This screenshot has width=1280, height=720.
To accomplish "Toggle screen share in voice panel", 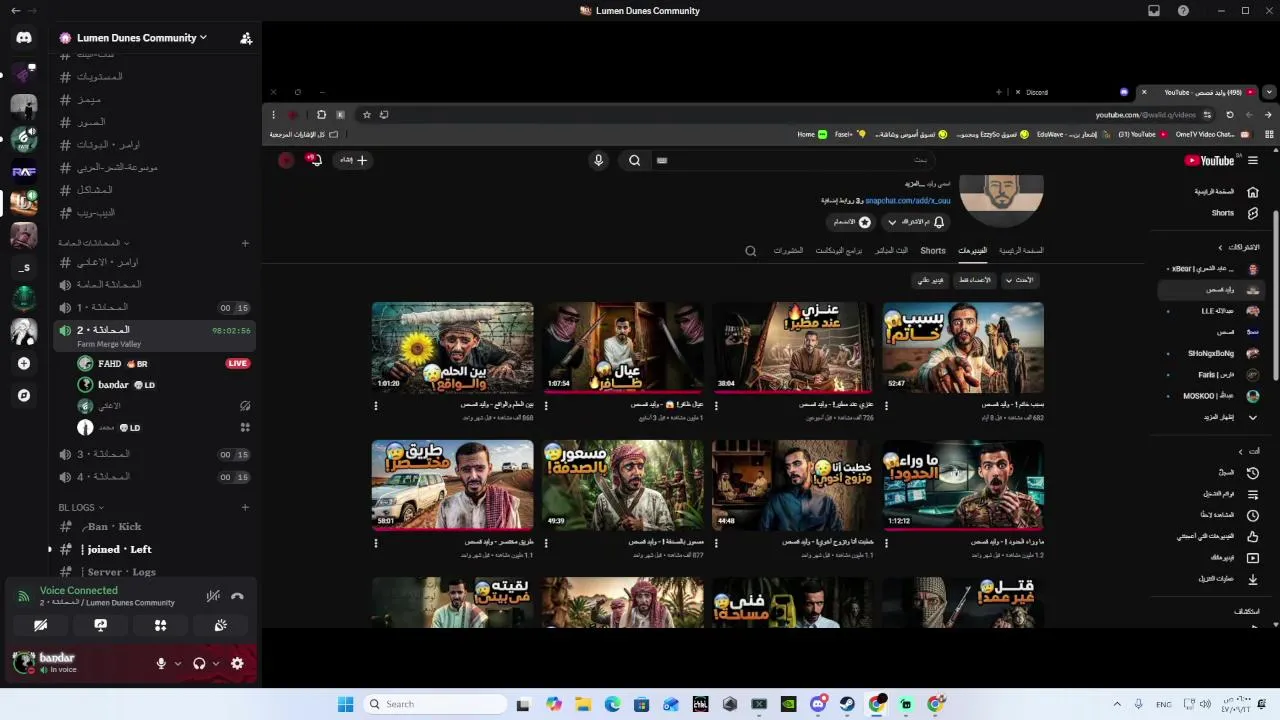I will point(100,625).
